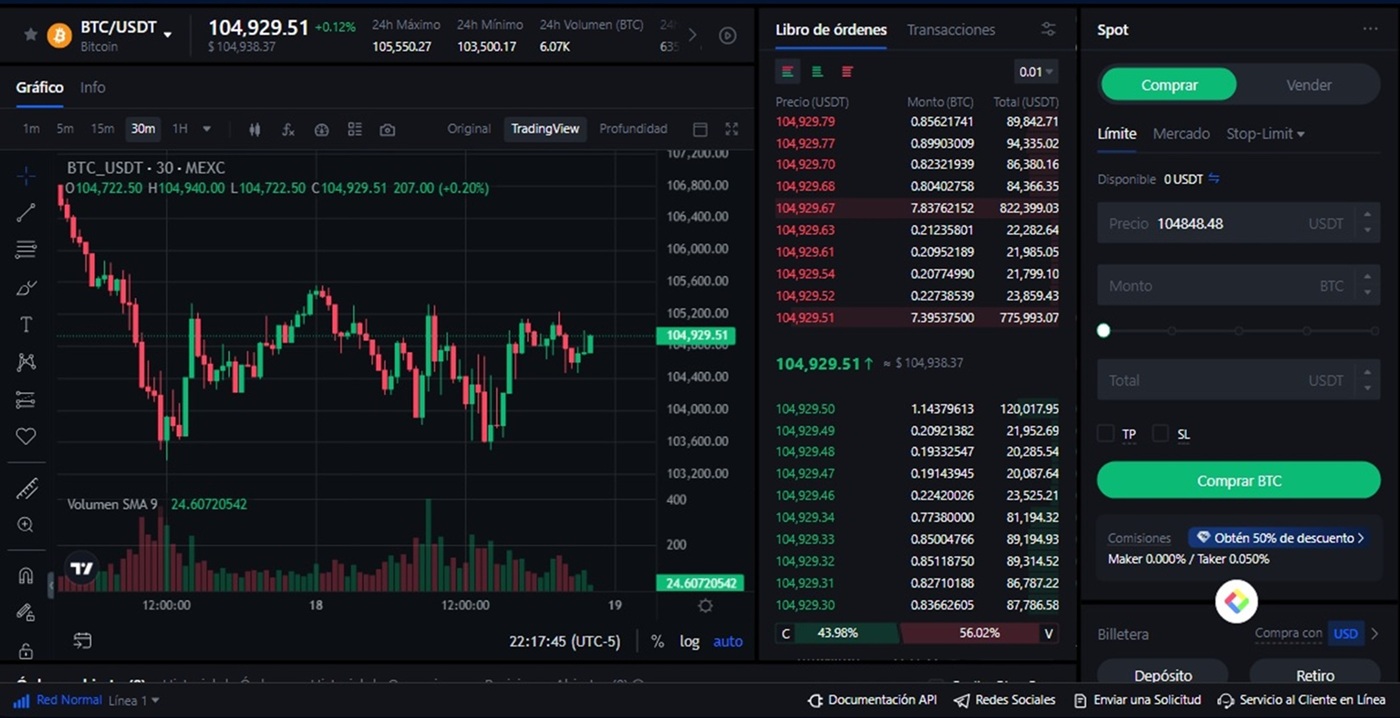
Task: Open the Fibonacci lines tool group
Action: coord(26,250)
